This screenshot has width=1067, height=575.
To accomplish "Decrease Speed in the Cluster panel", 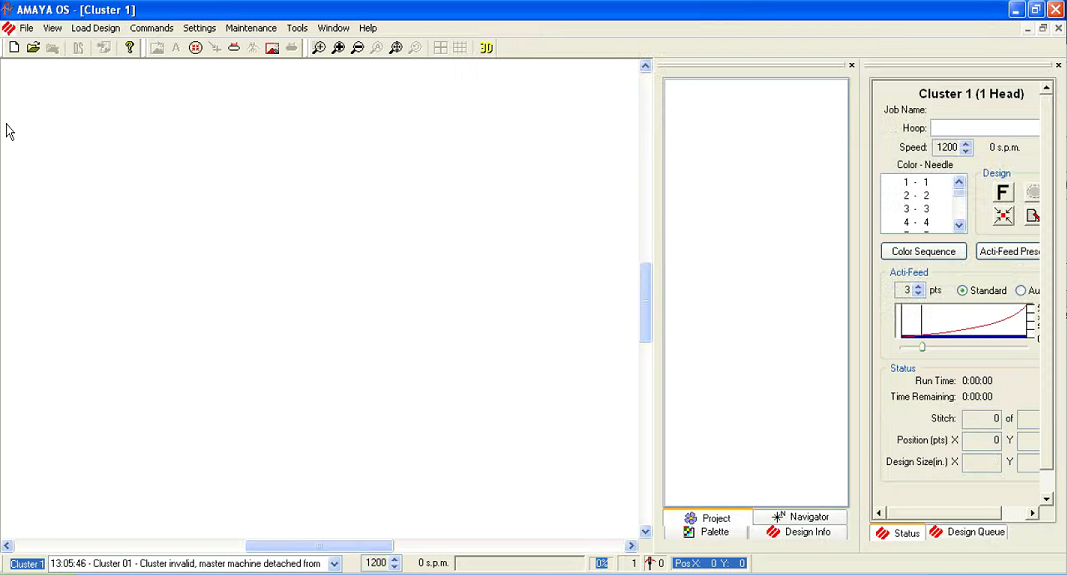I will 966,150.
